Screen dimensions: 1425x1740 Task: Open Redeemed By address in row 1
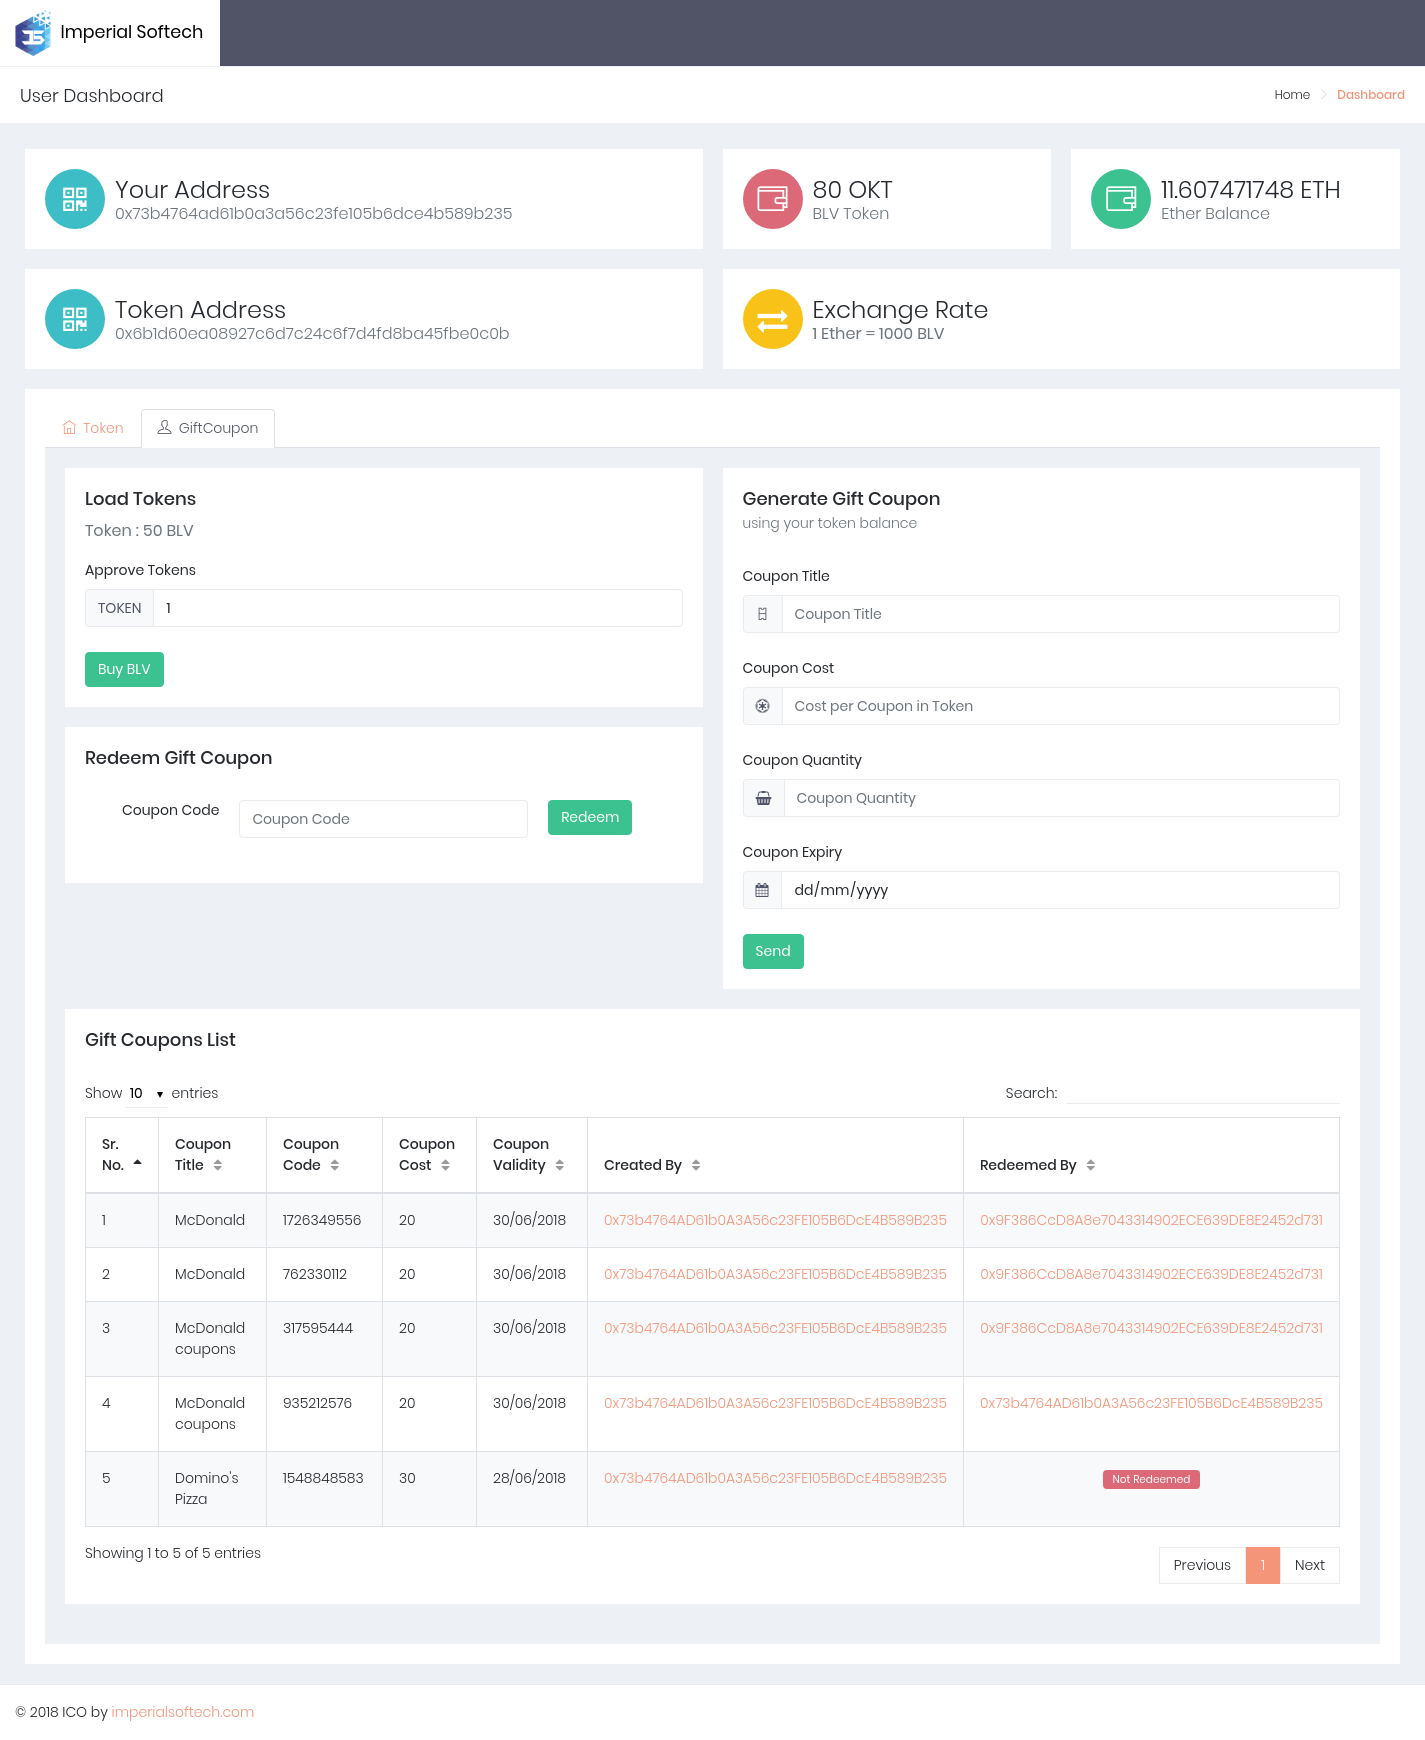coord(1151,1220)
